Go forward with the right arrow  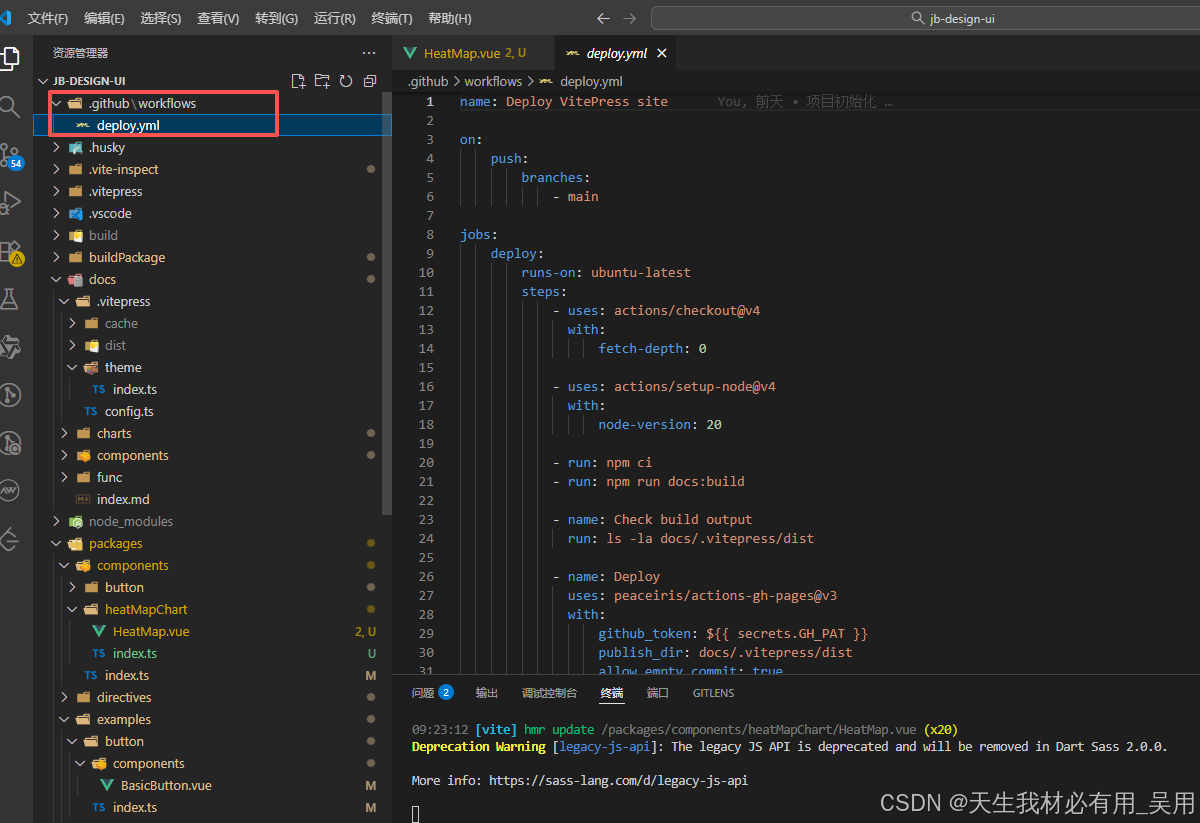pyautogui.click(x=629, y=18)
